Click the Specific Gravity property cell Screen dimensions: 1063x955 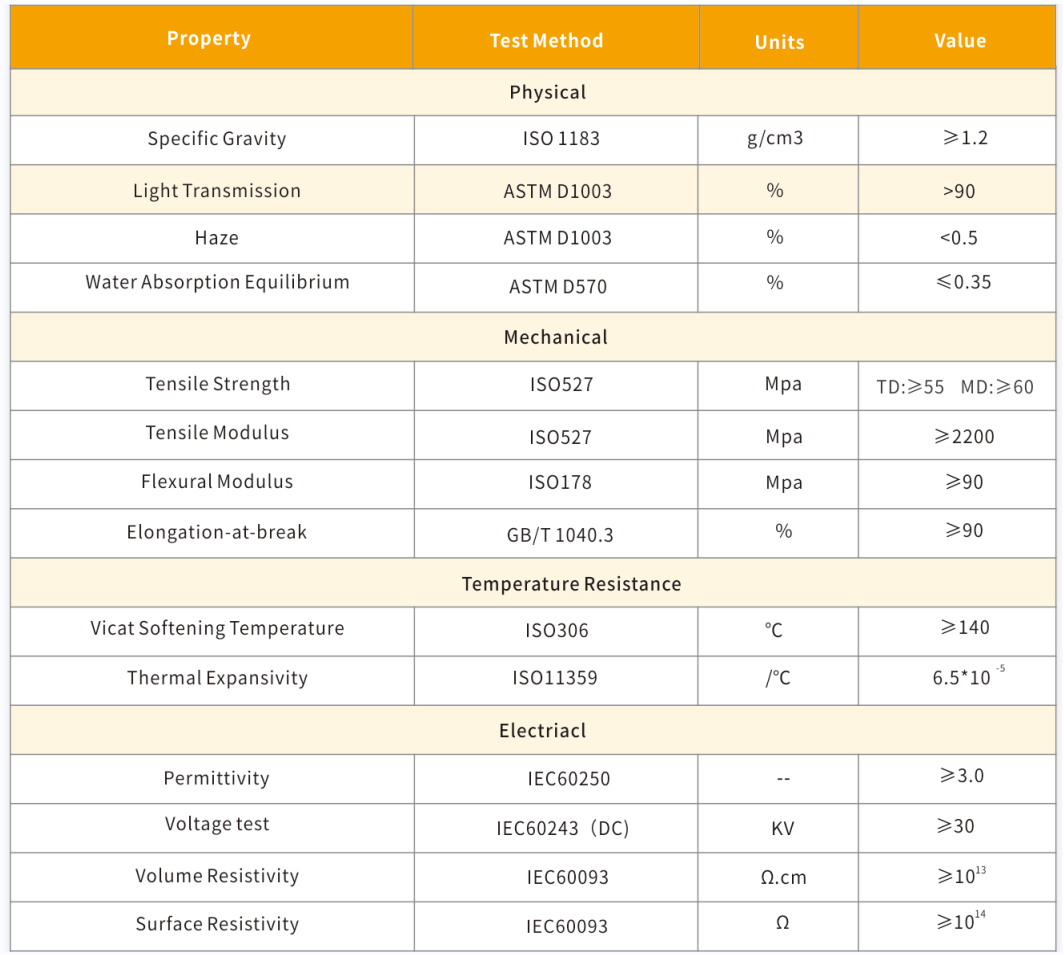pyautogui.click(x=217, y=139)
